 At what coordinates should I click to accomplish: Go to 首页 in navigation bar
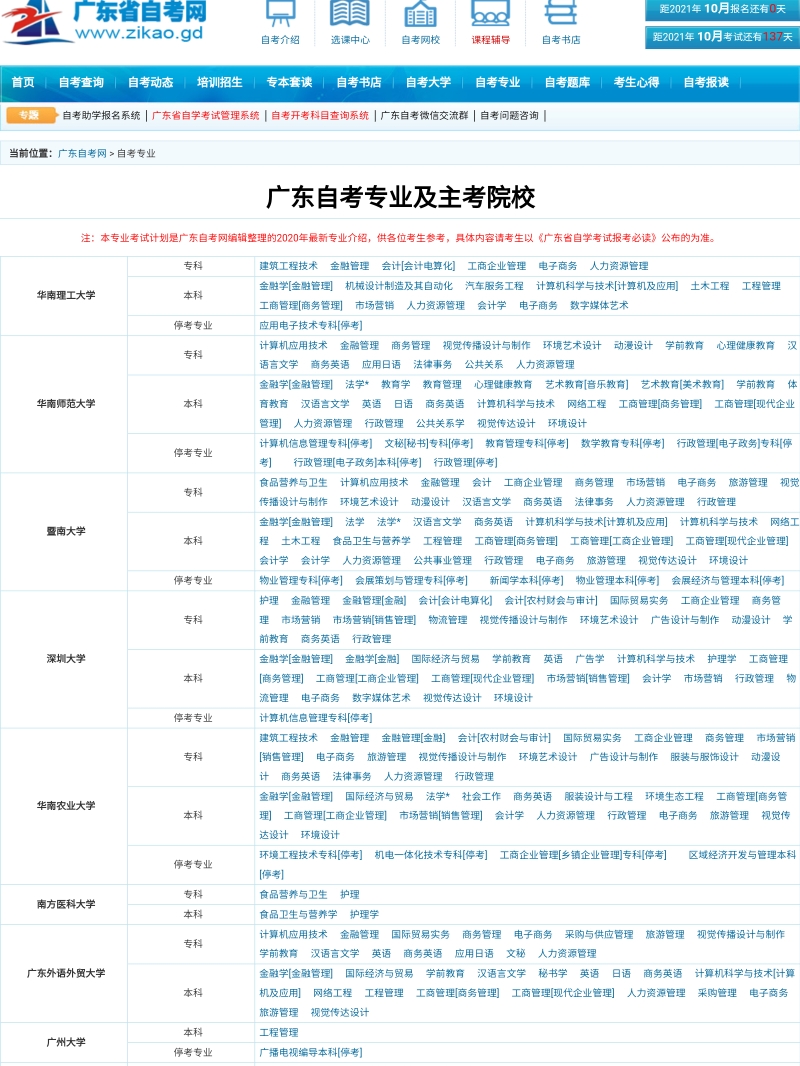pyautogui.click(x=22, y=82)
